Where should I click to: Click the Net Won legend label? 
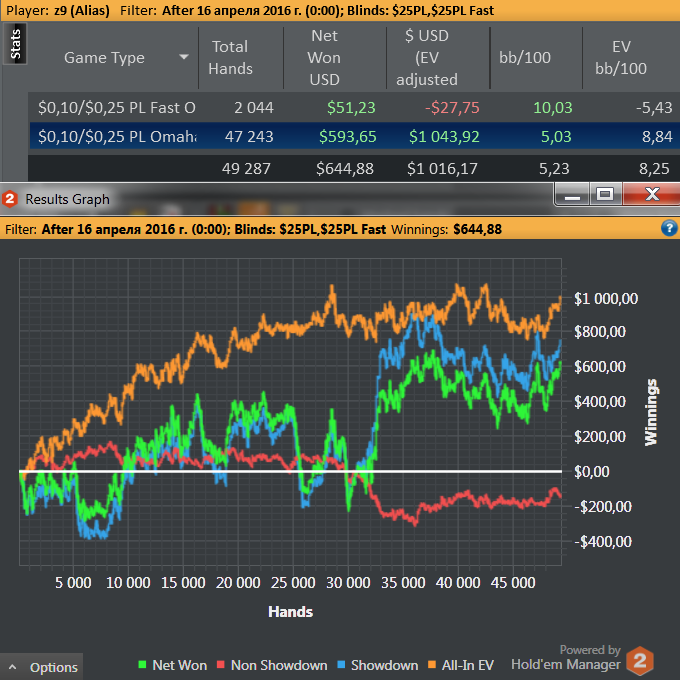[180, 665]
